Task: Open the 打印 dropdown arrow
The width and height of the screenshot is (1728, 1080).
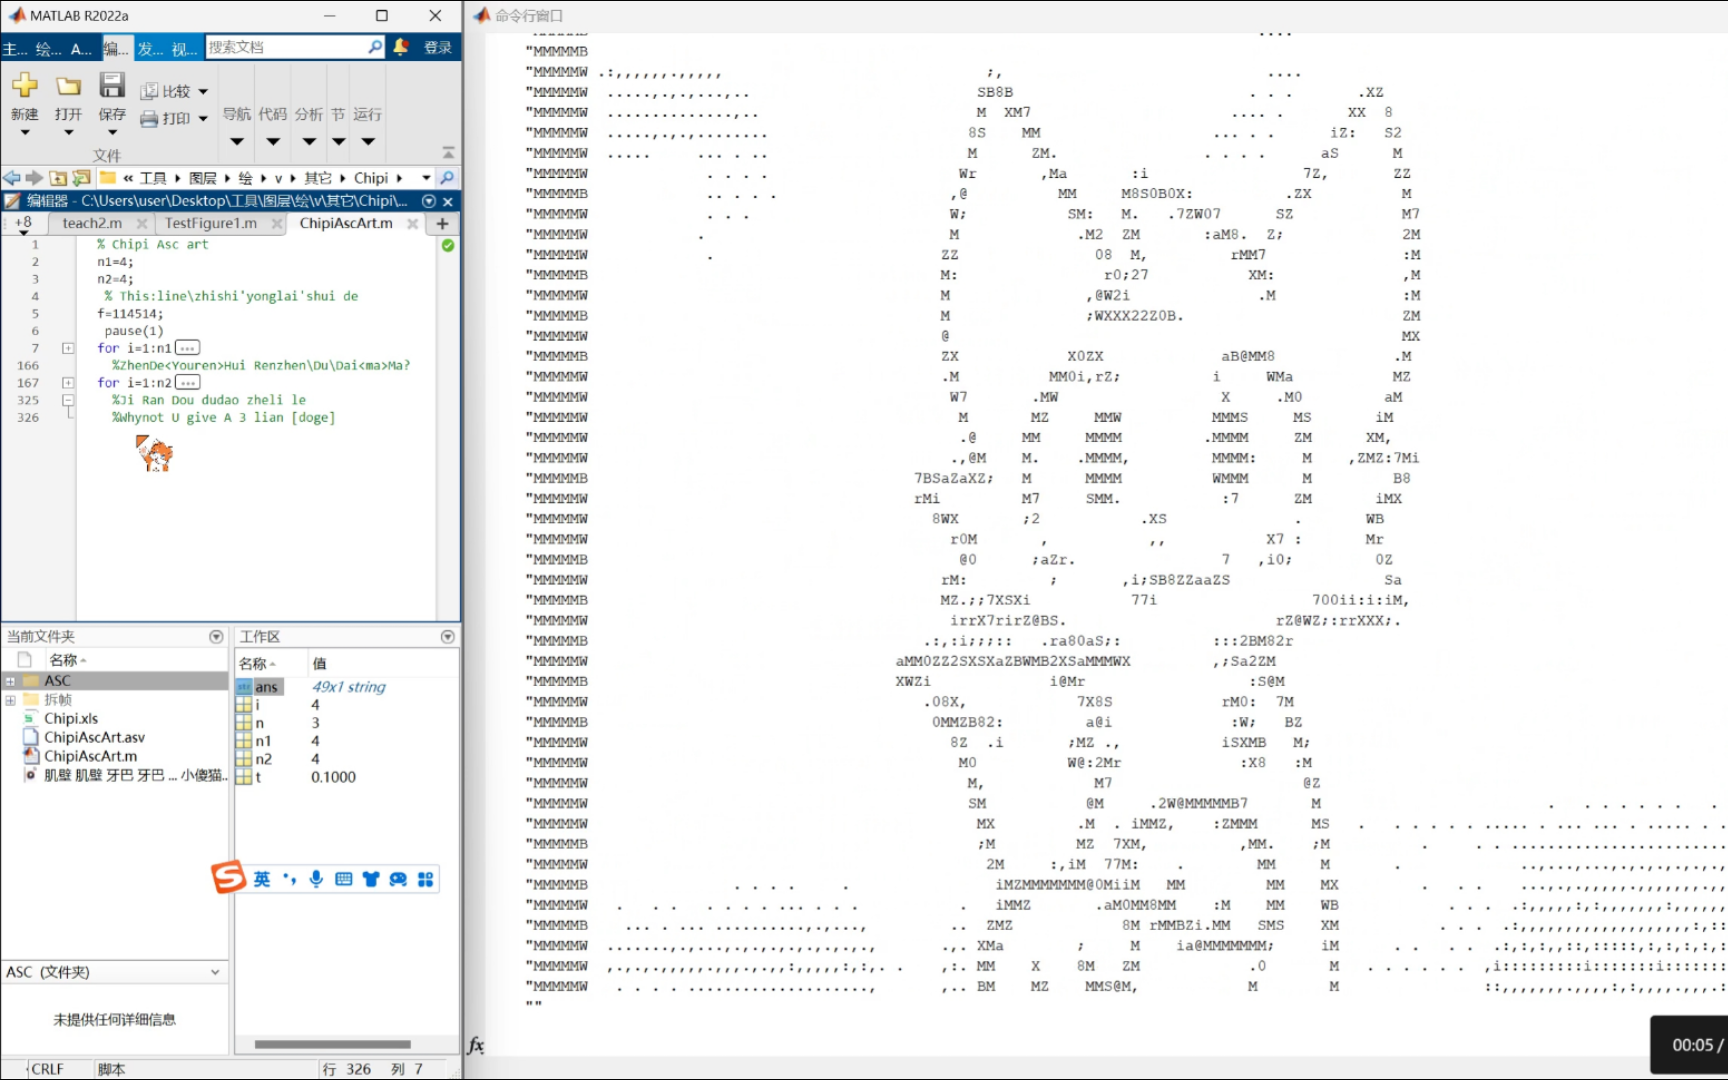Action: click(203, 118)
